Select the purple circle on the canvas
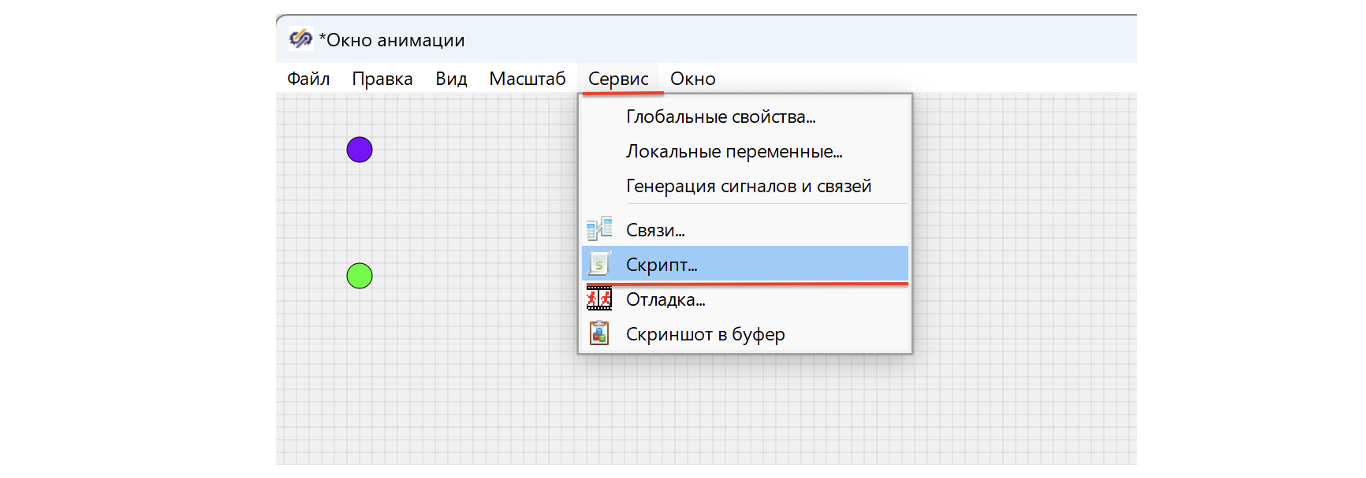 pos(359,150)
